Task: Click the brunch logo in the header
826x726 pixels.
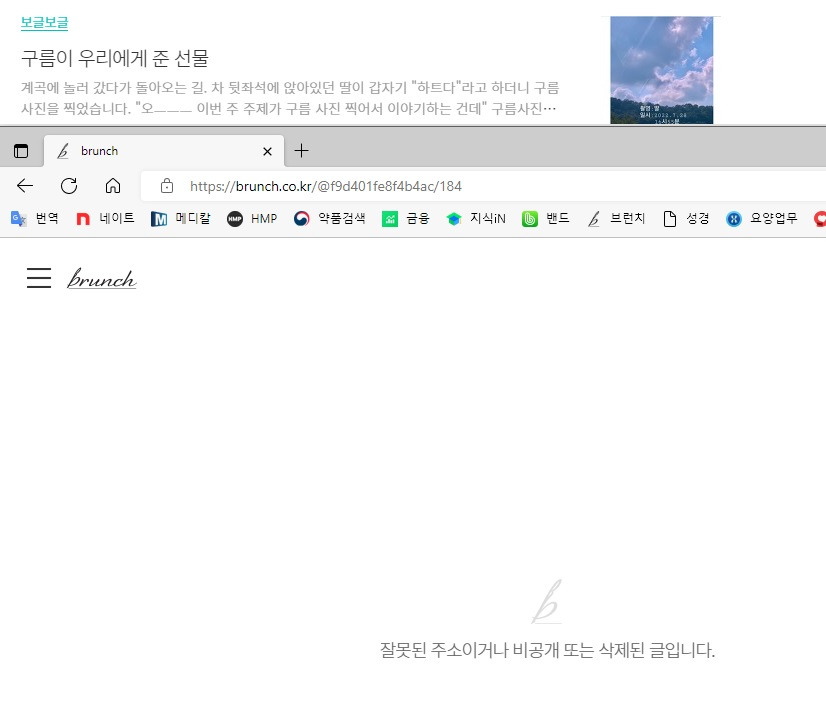Action: (x=102, y=278)
